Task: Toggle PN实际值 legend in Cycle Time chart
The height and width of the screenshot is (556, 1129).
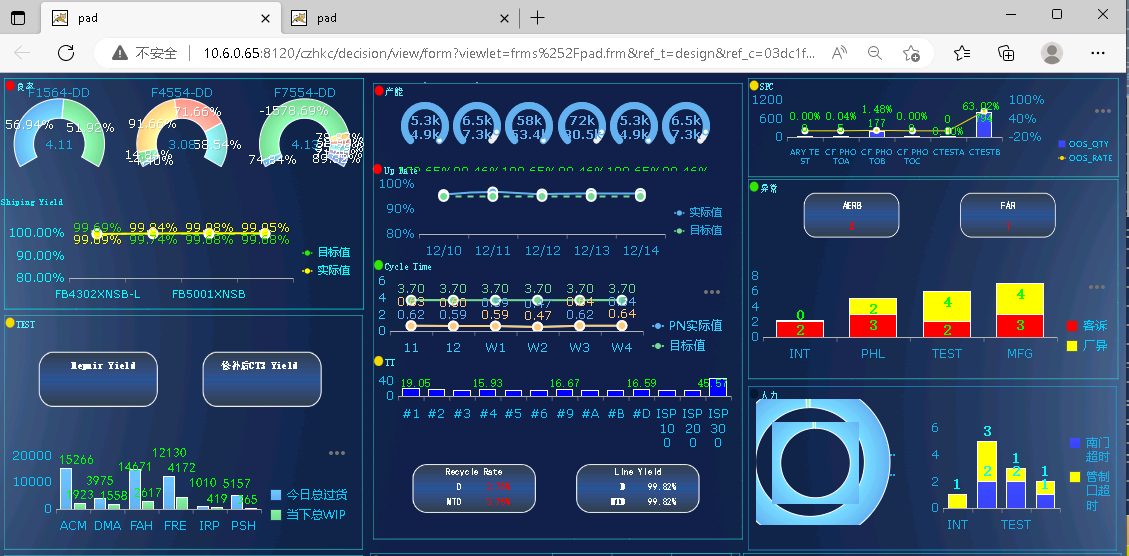Action: click(x=687, y=326)
